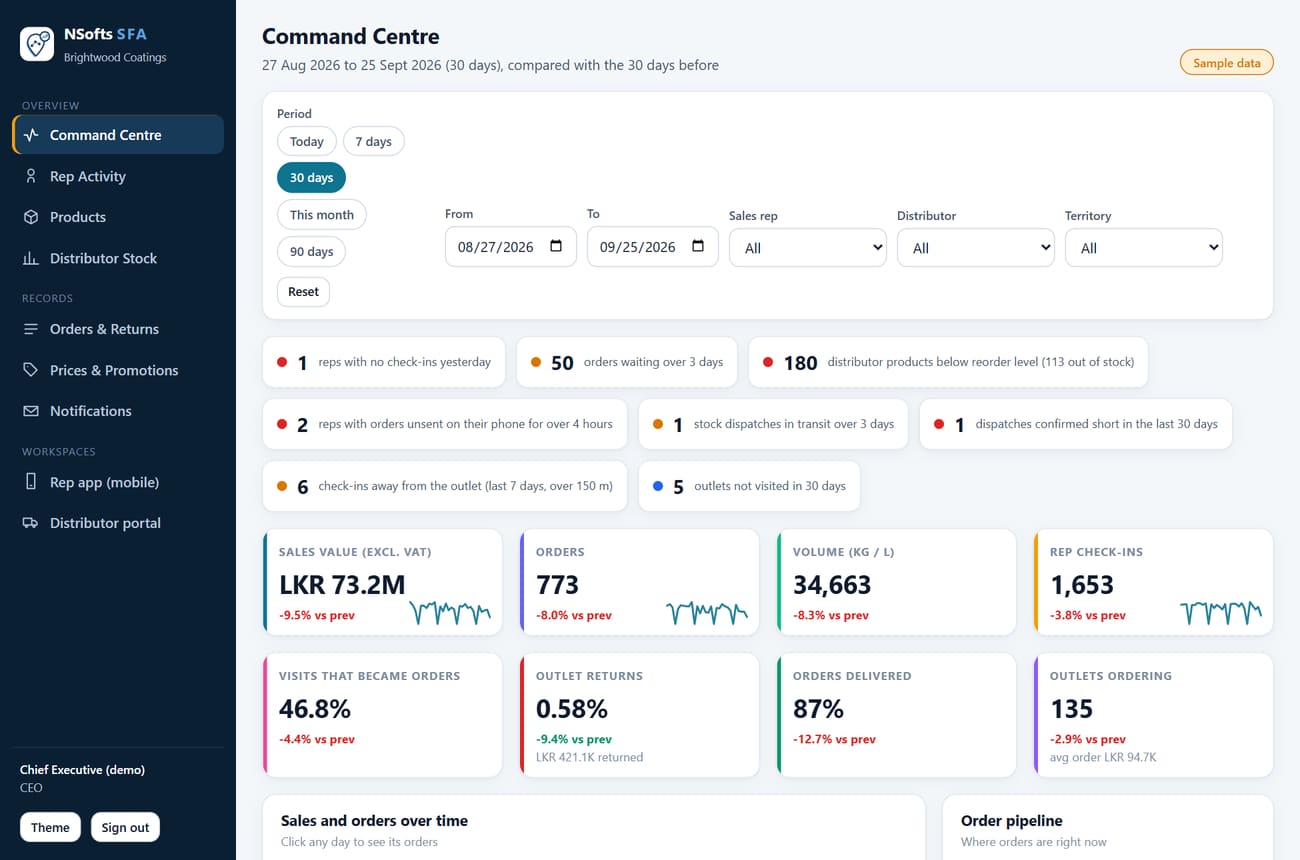Navigate to Orders & Returns
This screenshot has width=1300, height=860.
click(118, 329)
